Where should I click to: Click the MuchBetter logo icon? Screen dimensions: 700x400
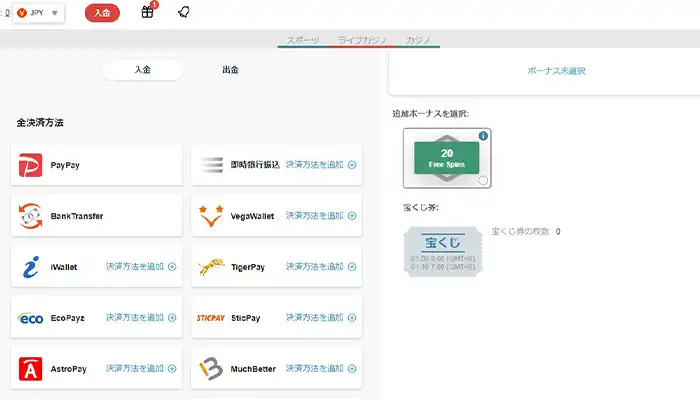[x=211, y=369]
